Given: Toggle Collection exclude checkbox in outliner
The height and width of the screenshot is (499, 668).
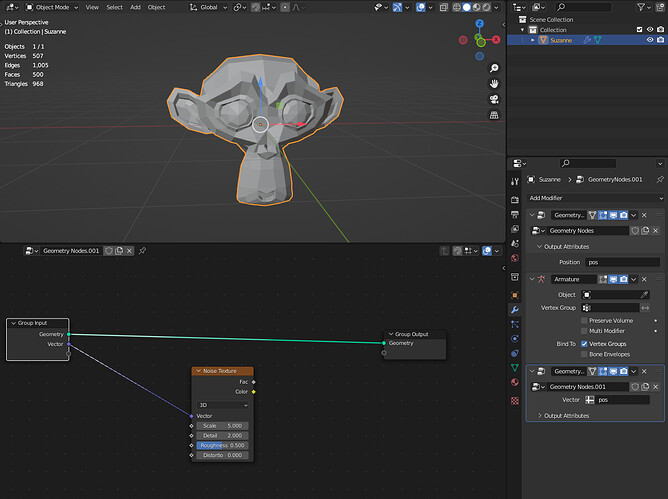Looking at the screenshot, I should coord(639,29).
